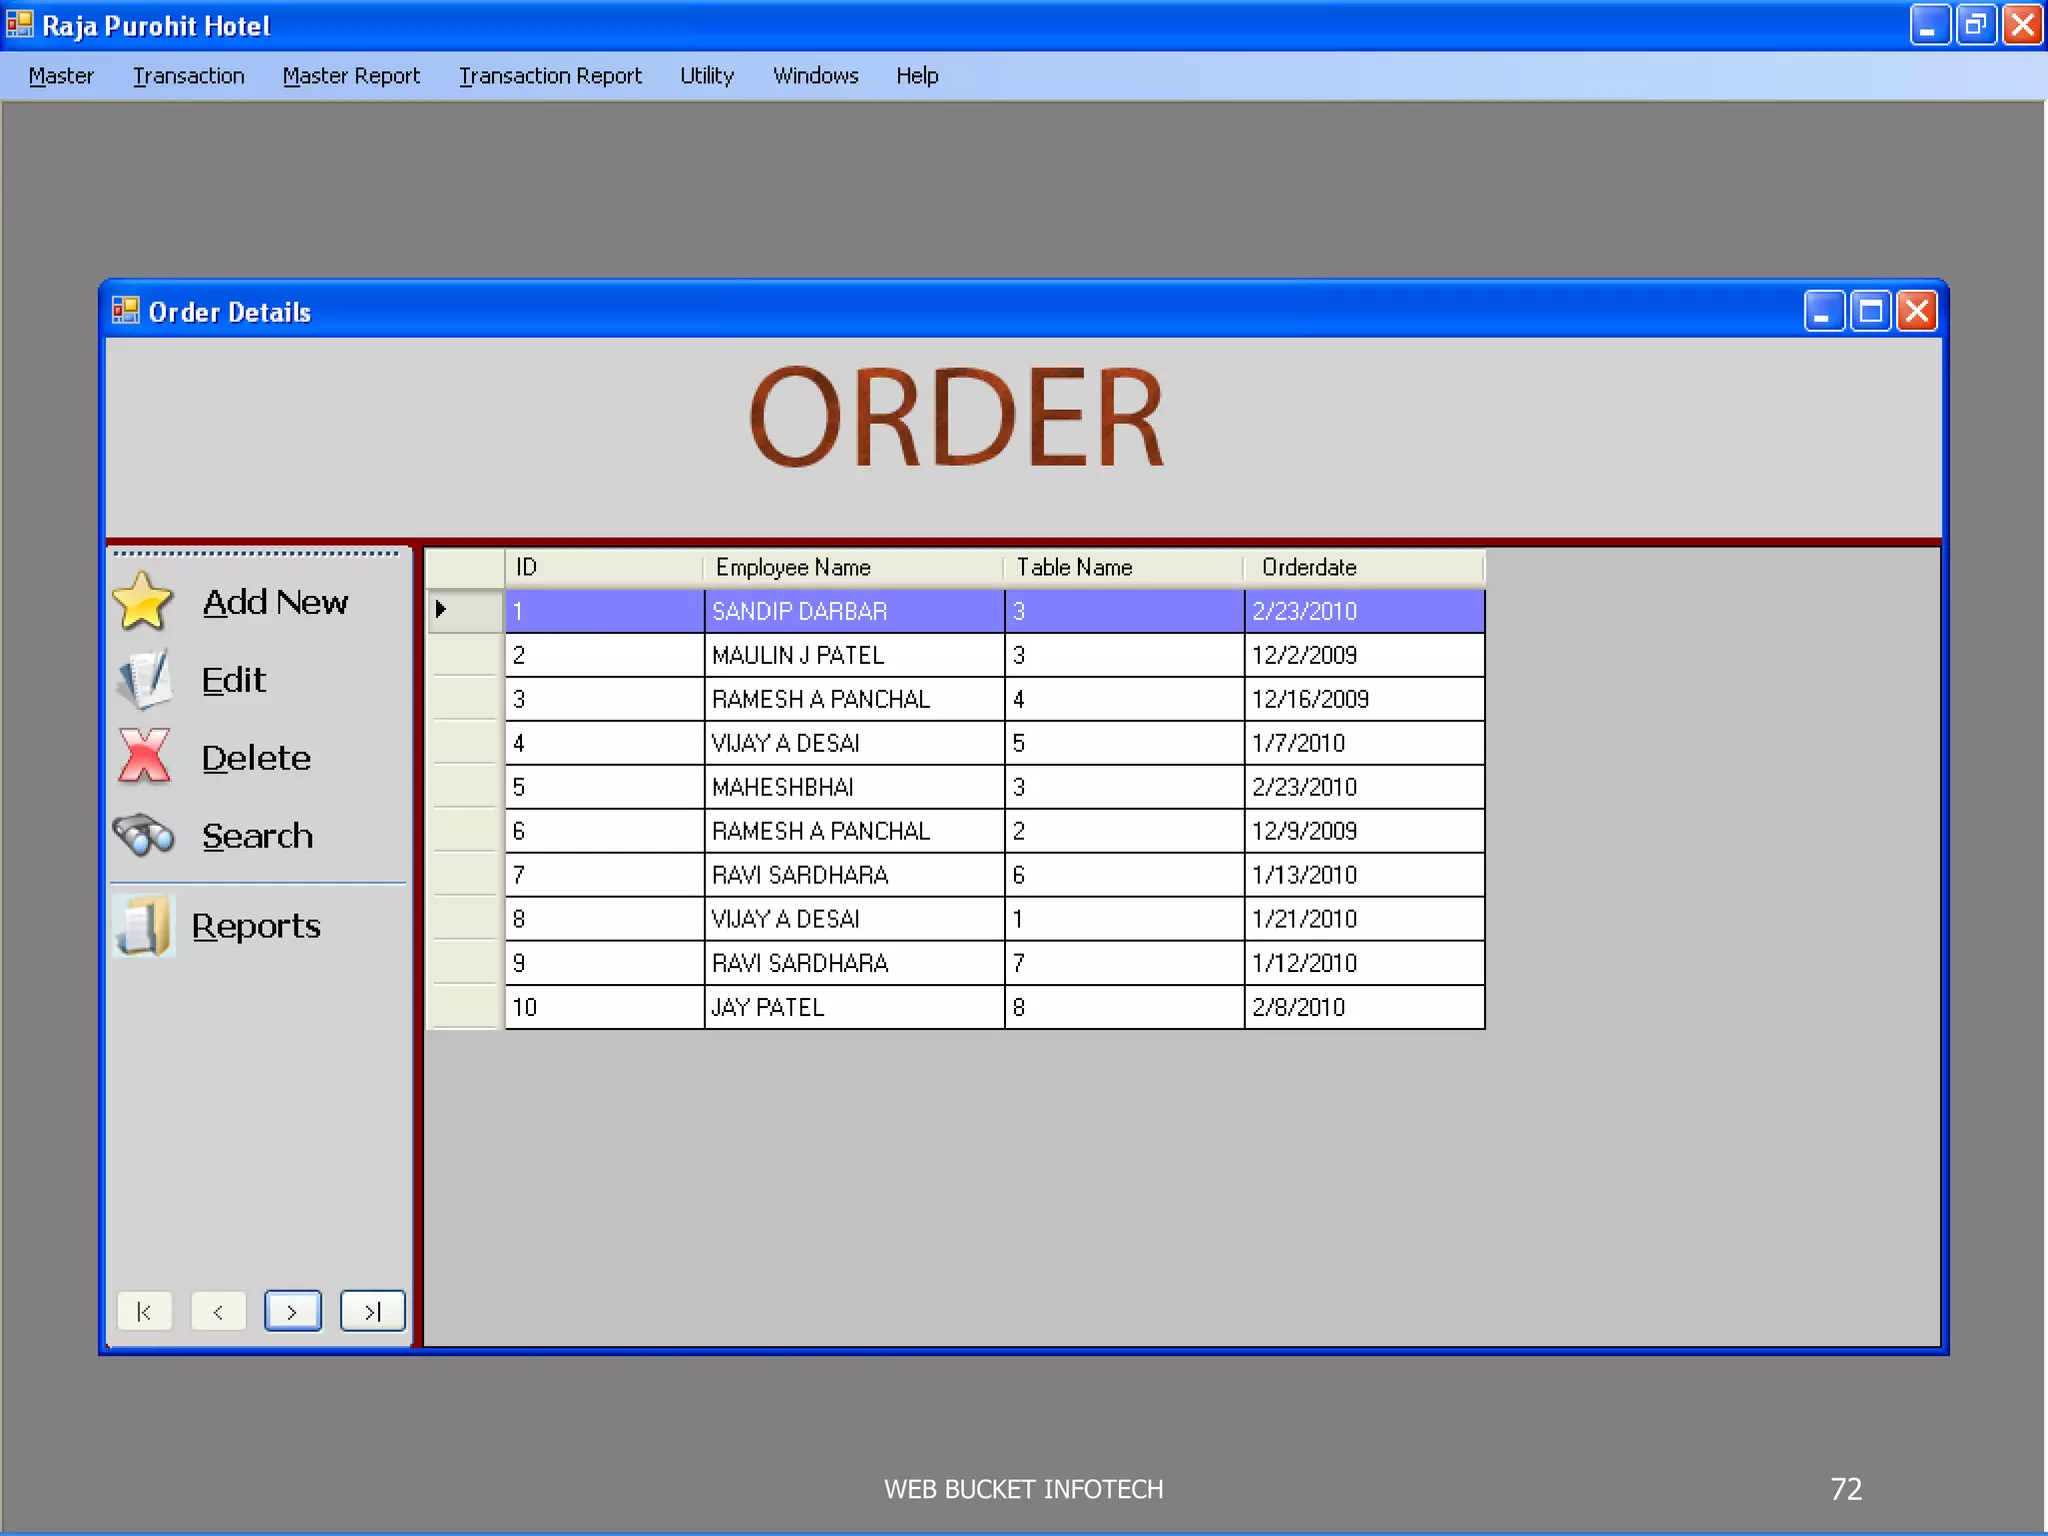This screenshot has height=1536, width=2048.
Task: Open the Utility menu
Action: 707,76
